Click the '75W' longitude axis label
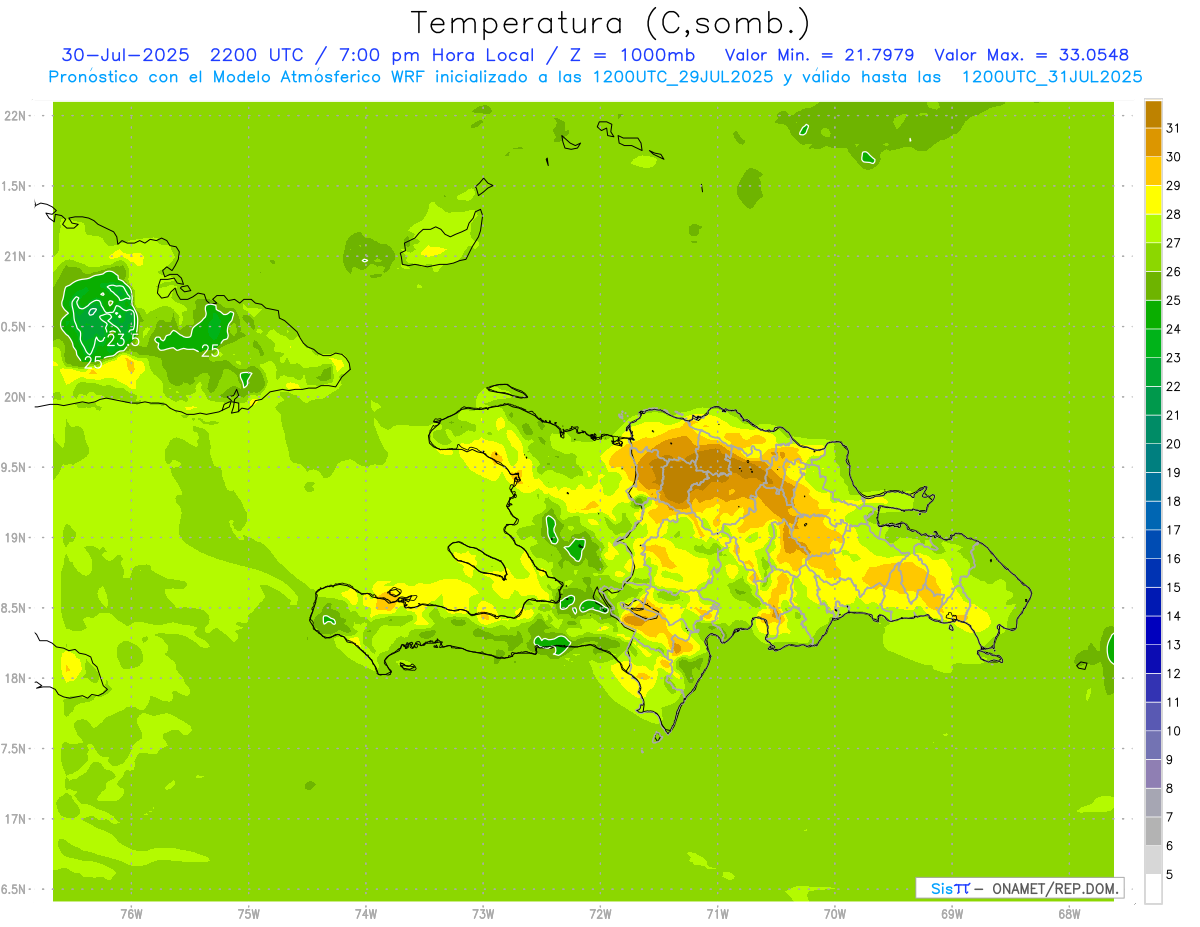This screenshot has width=1200, height=927. coord(249,914)
